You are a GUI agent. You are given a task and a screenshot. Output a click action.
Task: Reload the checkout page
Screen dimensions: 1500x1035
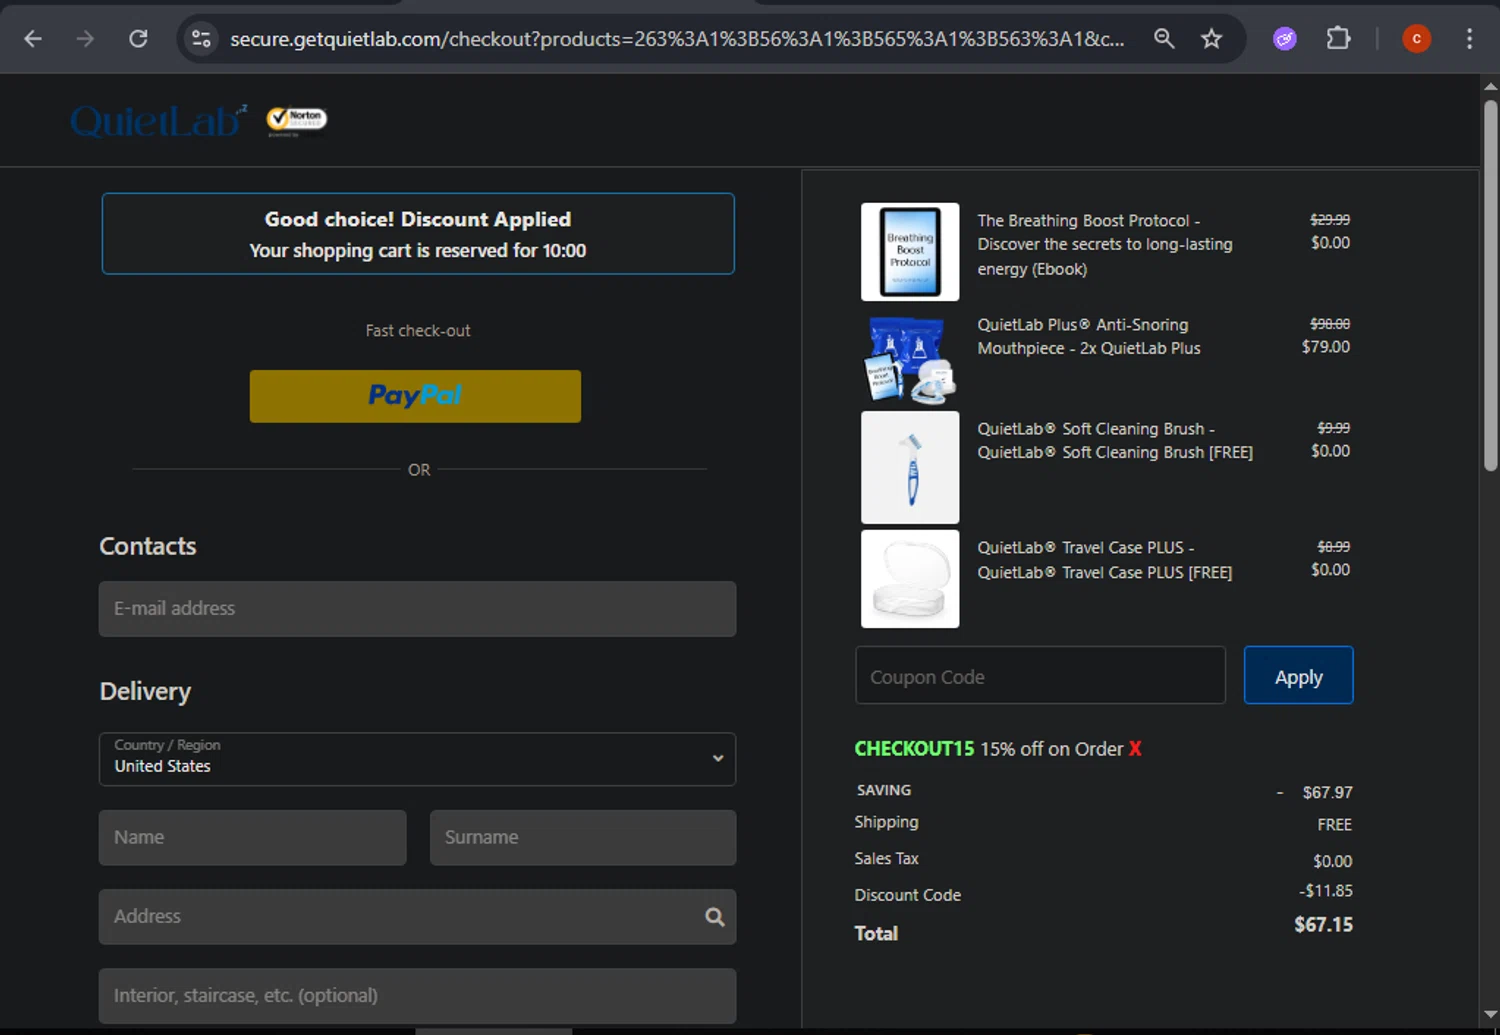pyautogui.click(x=139, y=39)
